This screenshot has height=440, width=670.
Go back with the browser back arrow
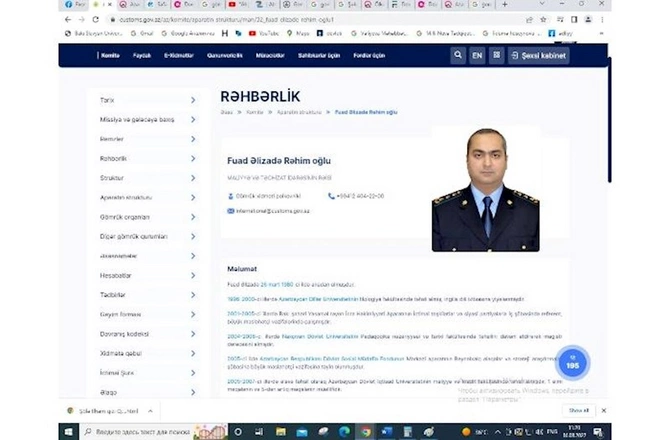68,20
